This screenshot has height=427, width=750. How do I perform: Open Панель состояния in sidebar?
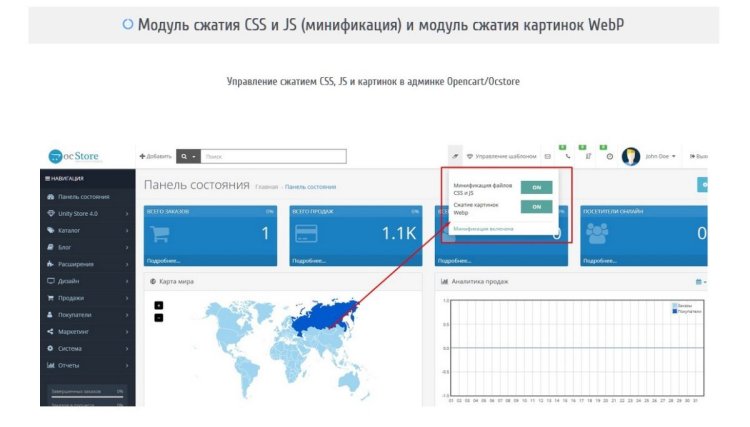[83, 196]
